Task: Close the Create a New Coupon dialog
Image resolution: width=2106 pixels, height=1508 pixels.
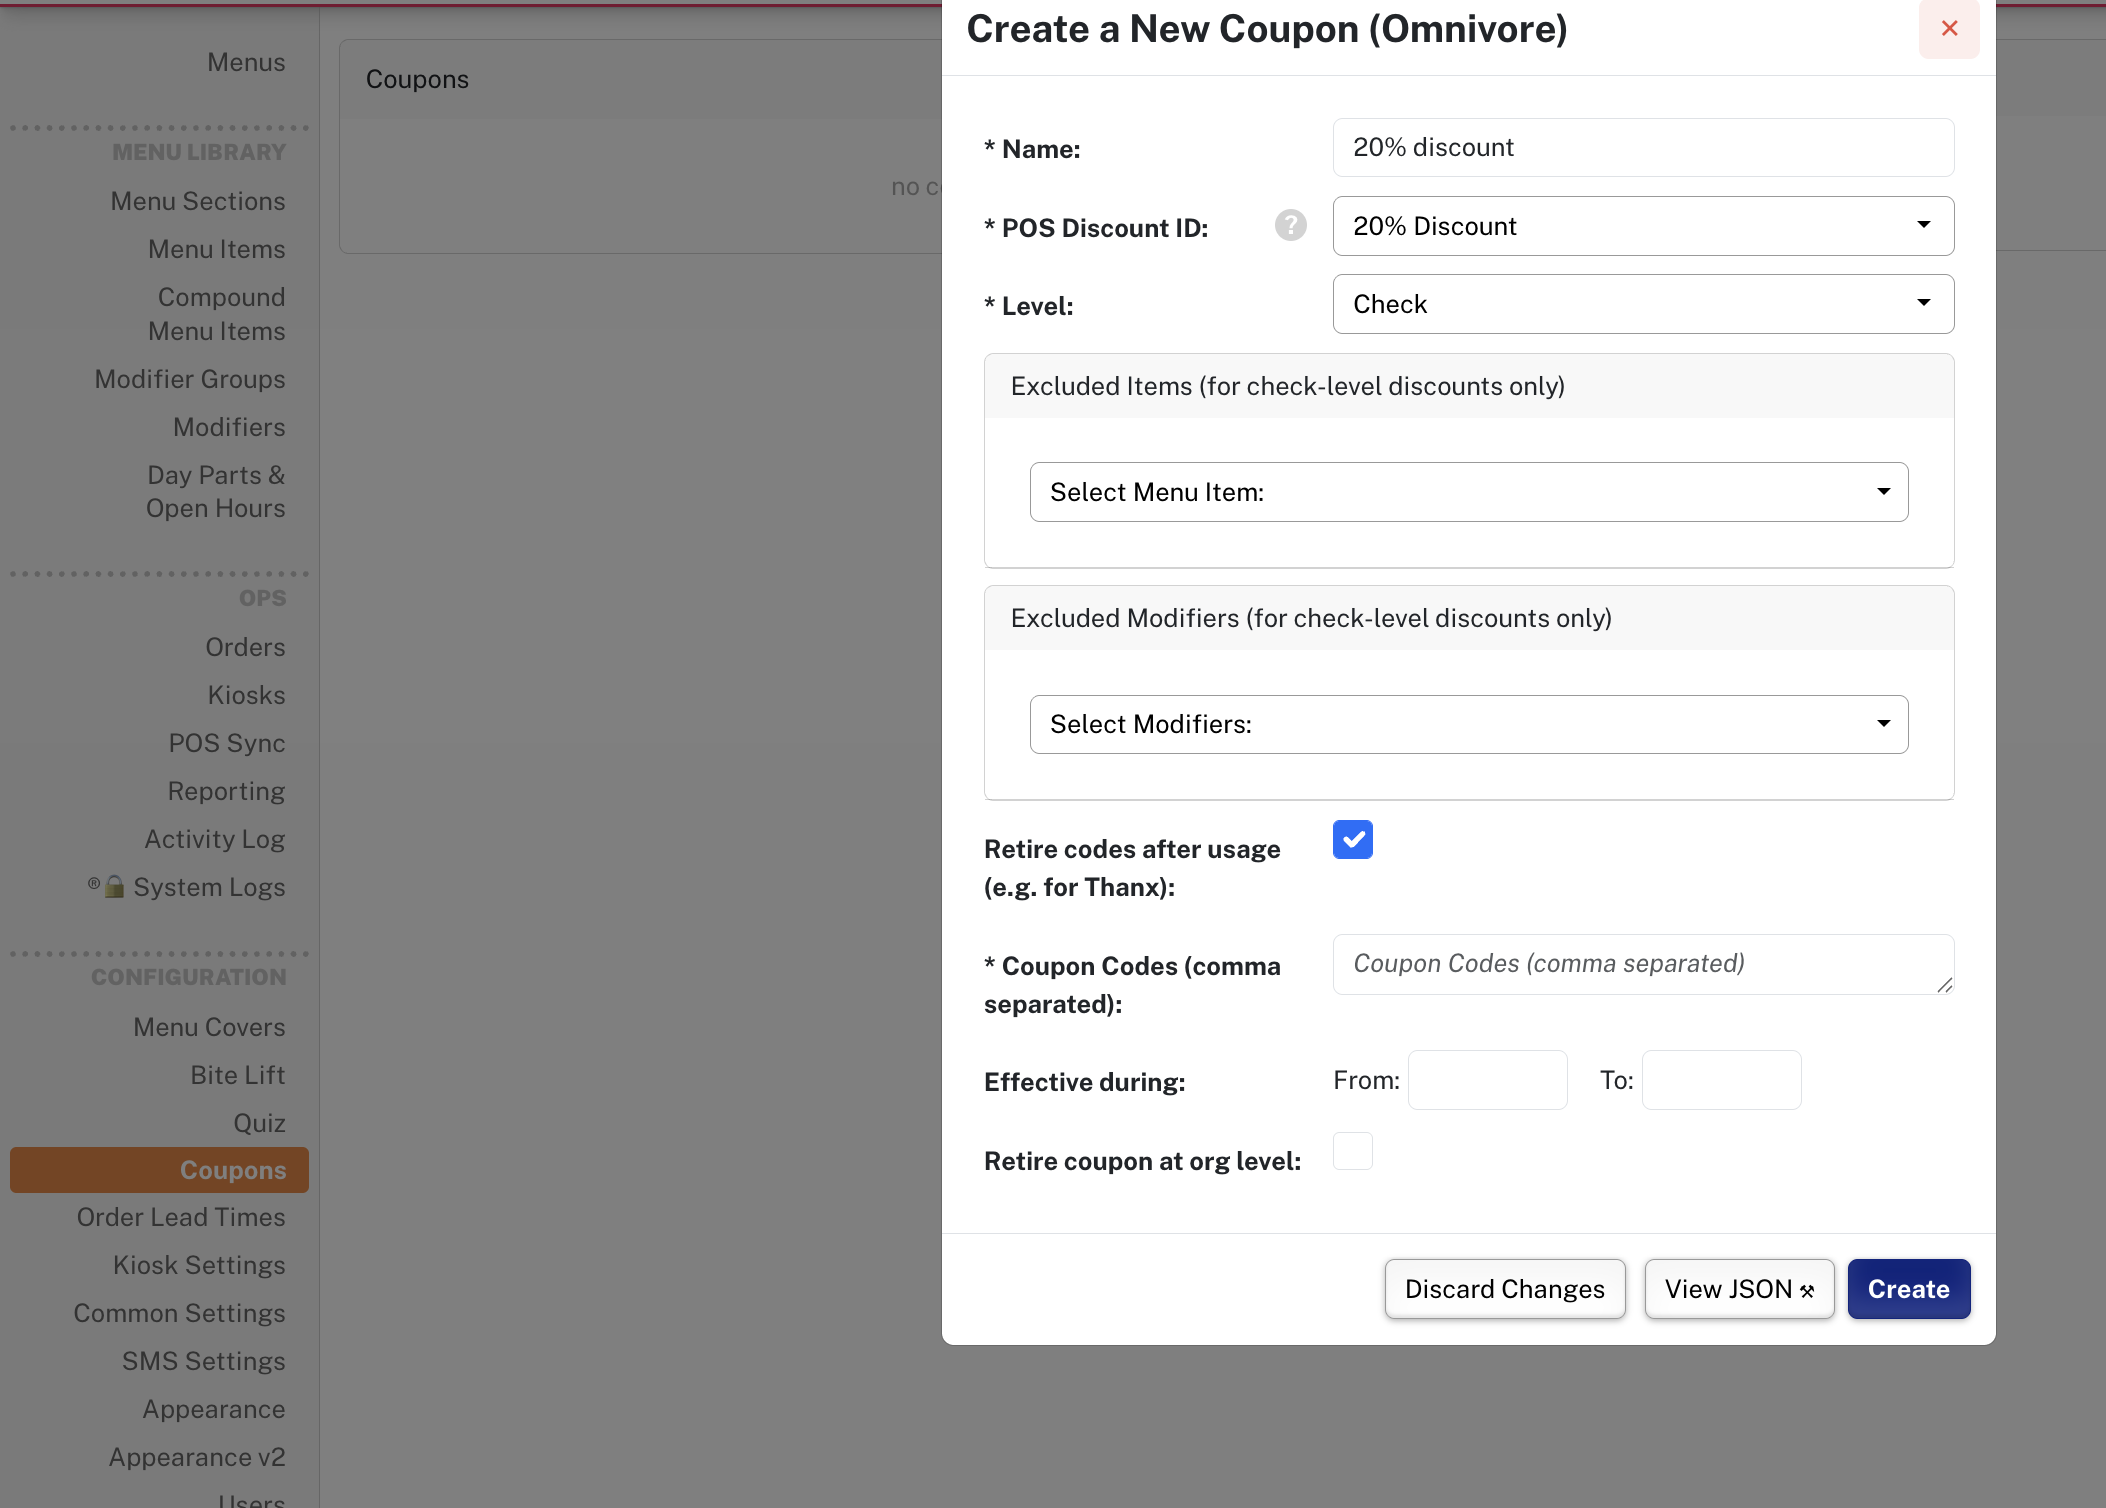Action: (1948, 29)
